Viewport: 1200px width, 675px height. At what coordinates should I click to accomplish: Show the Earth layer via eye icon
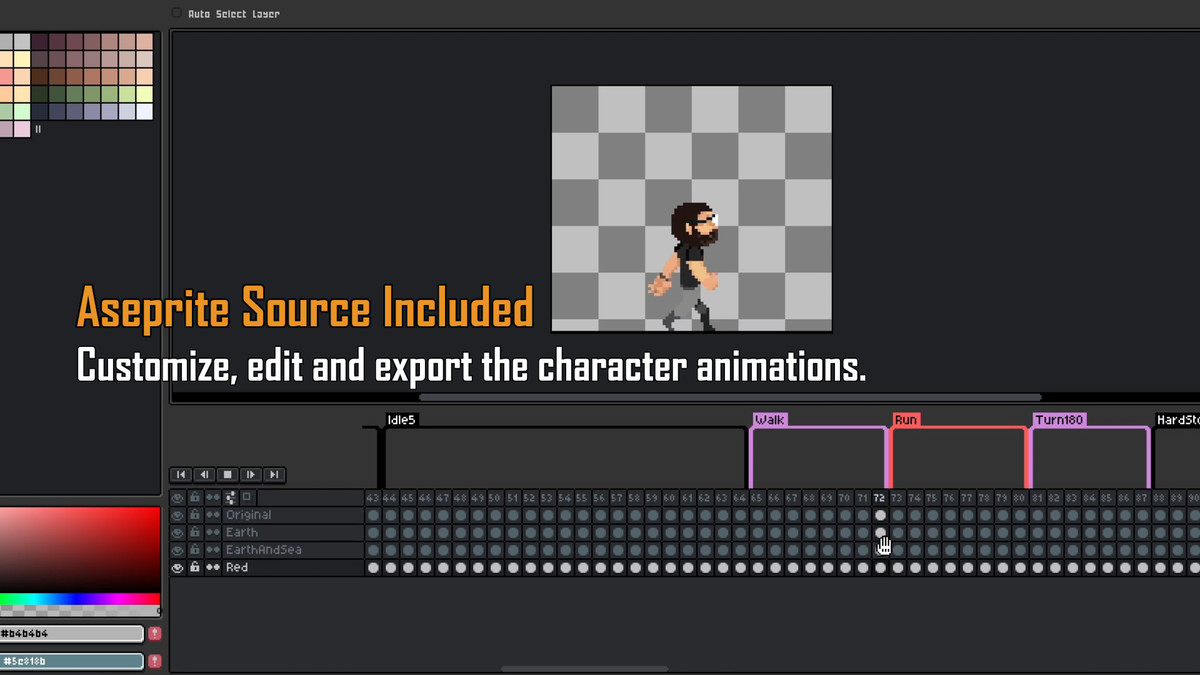pos(178,532)
